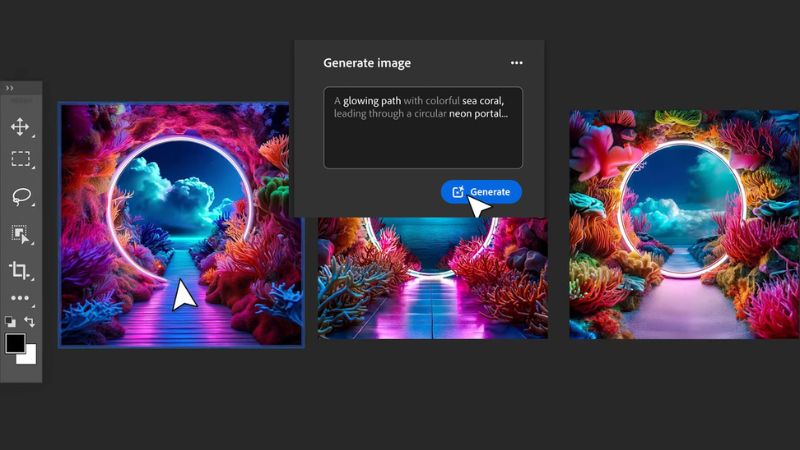Select the Move tool
800x450 pixels.
(x=20, y=127)
